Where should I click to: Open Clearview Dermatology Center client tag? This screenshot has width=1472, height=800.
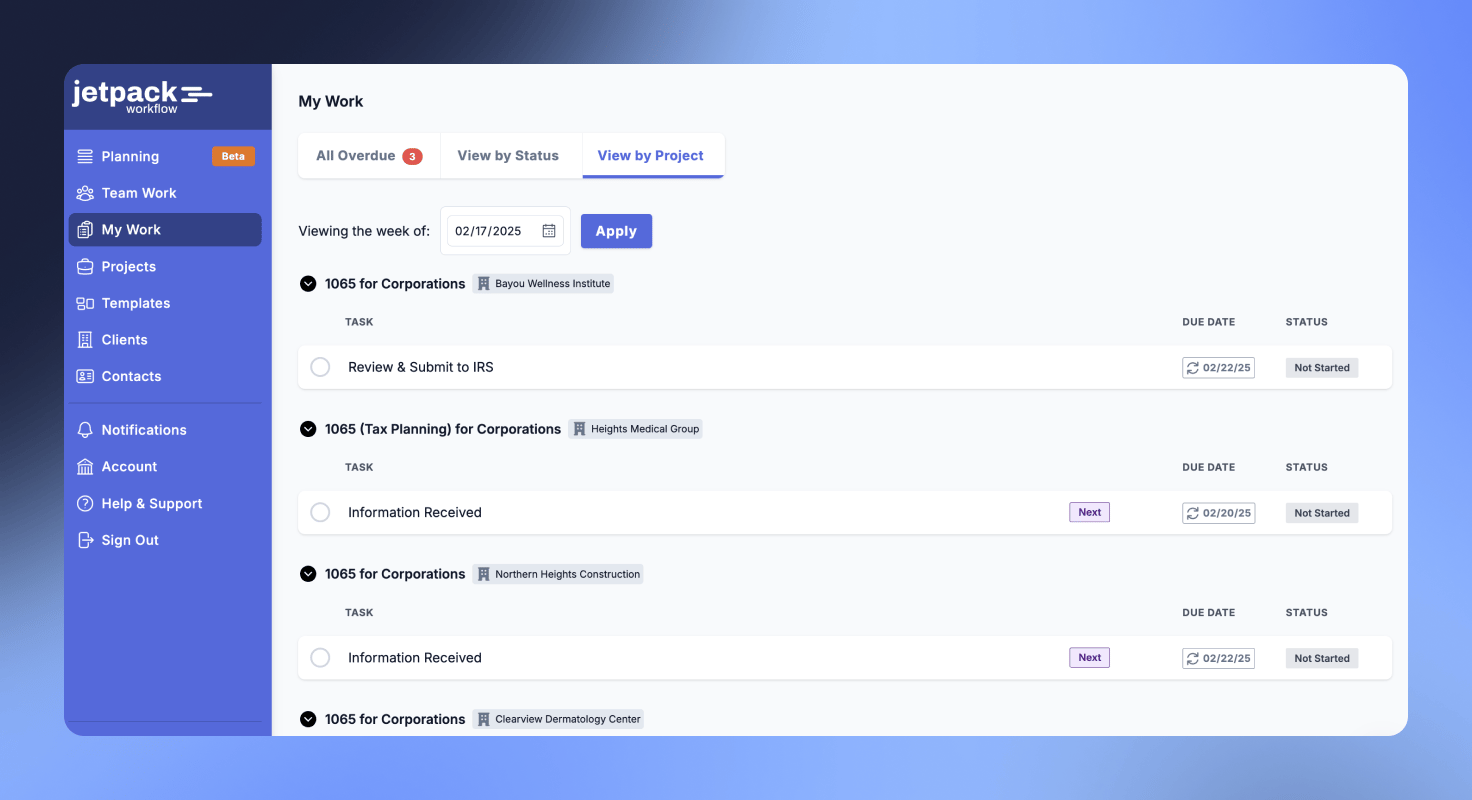click(558, 719)
